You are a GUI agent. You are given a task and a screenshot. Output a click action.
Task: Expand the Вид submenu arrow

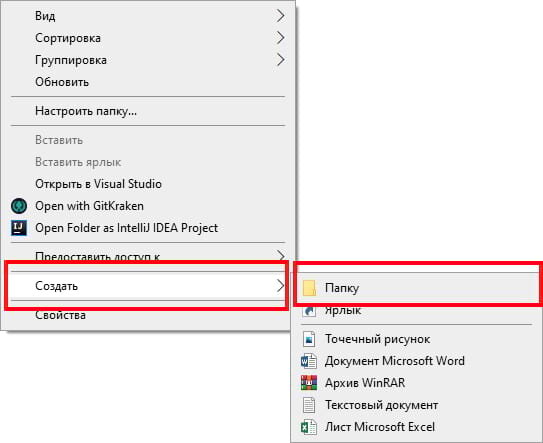281,16
